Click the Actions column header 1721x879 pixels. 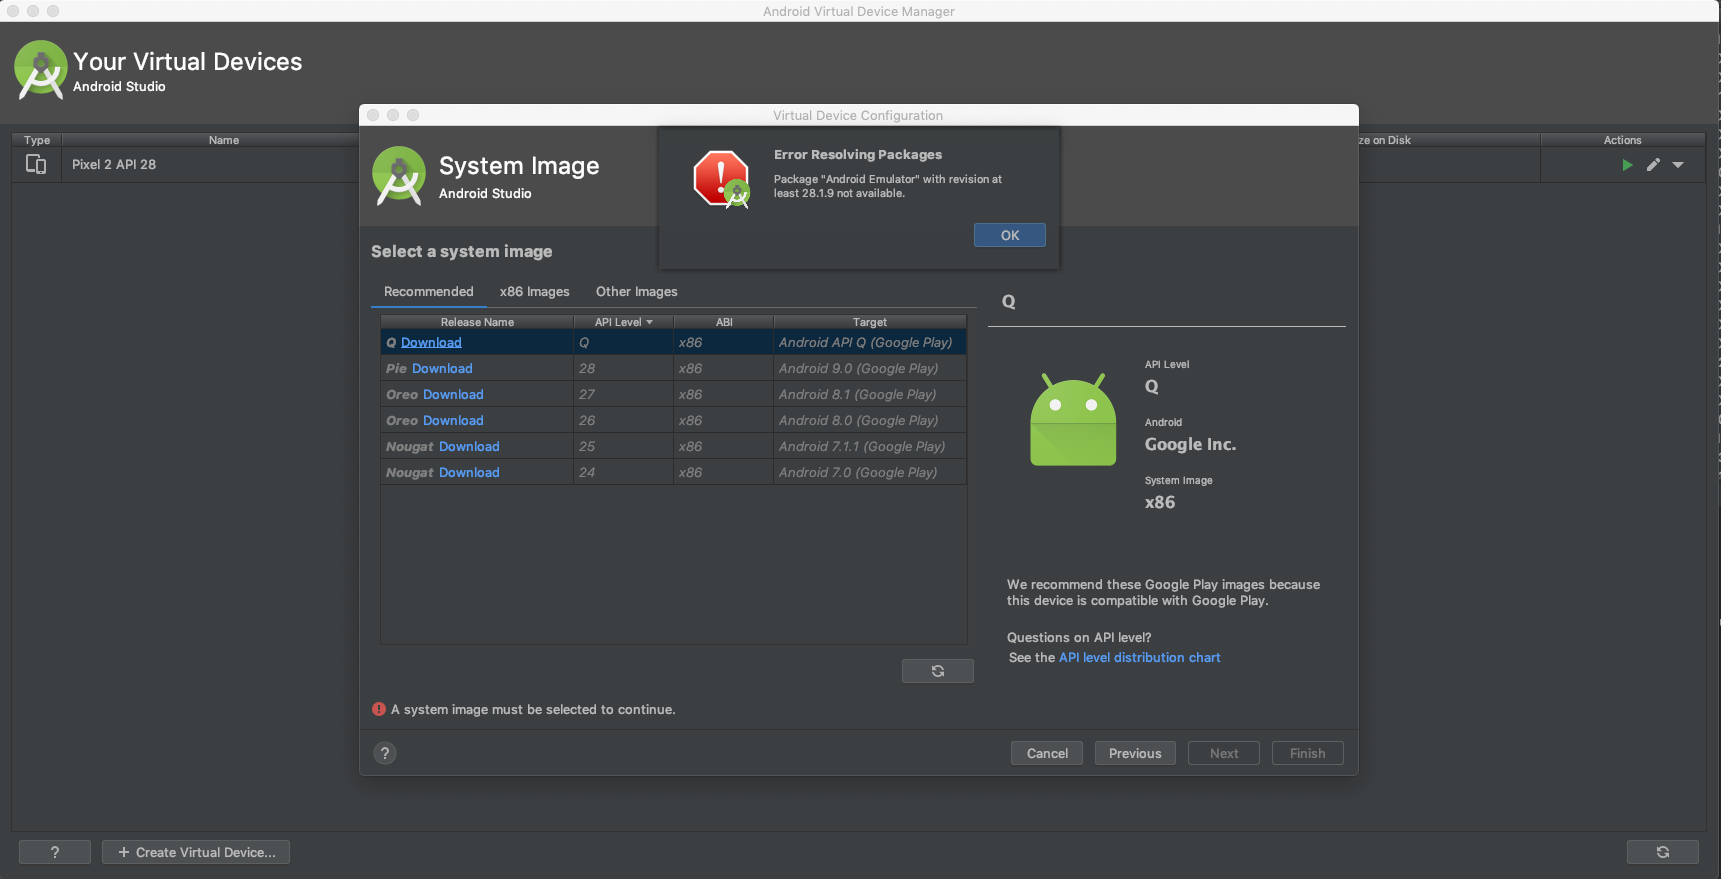[1623, 140]
